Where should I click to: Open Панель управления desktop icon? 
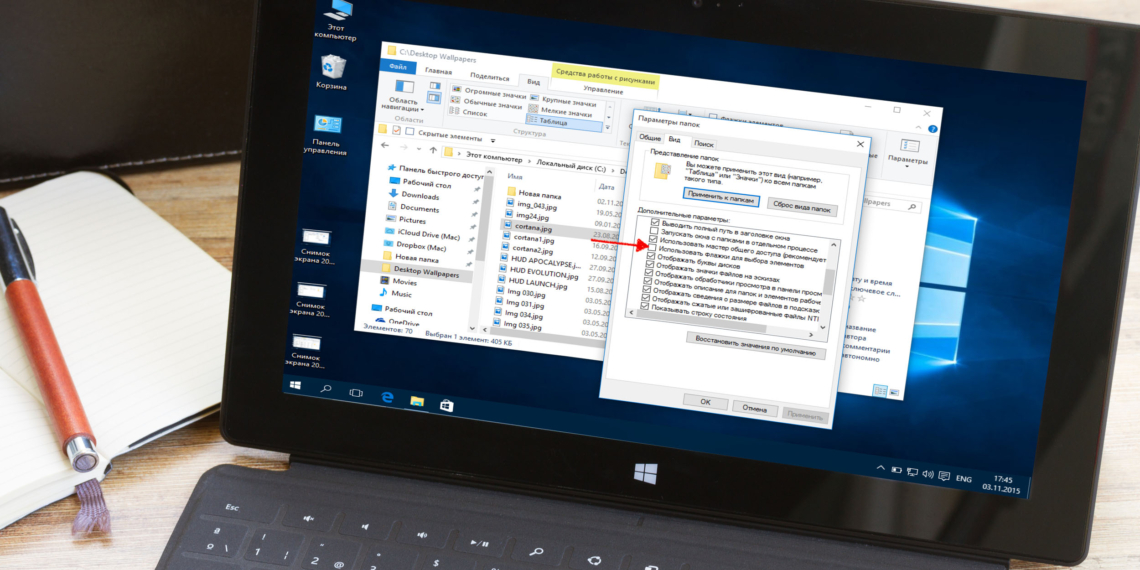327,126
